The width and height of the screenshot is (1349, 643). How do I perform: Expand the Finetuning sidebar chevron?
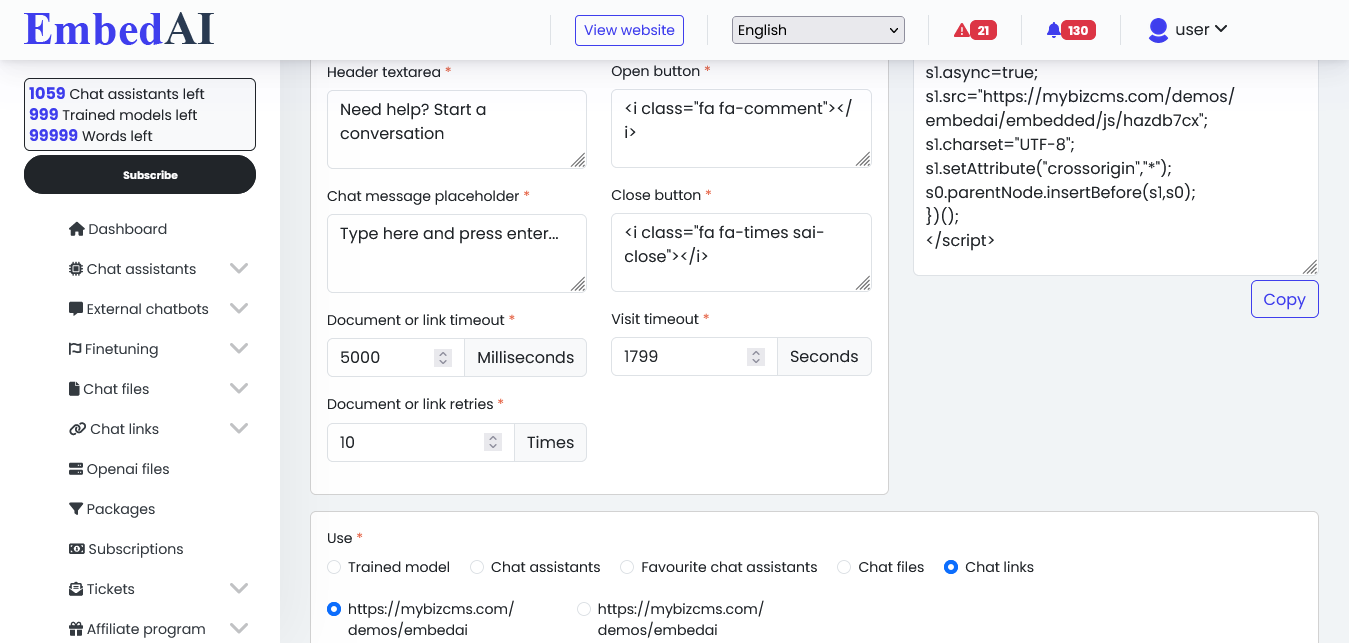239,348
